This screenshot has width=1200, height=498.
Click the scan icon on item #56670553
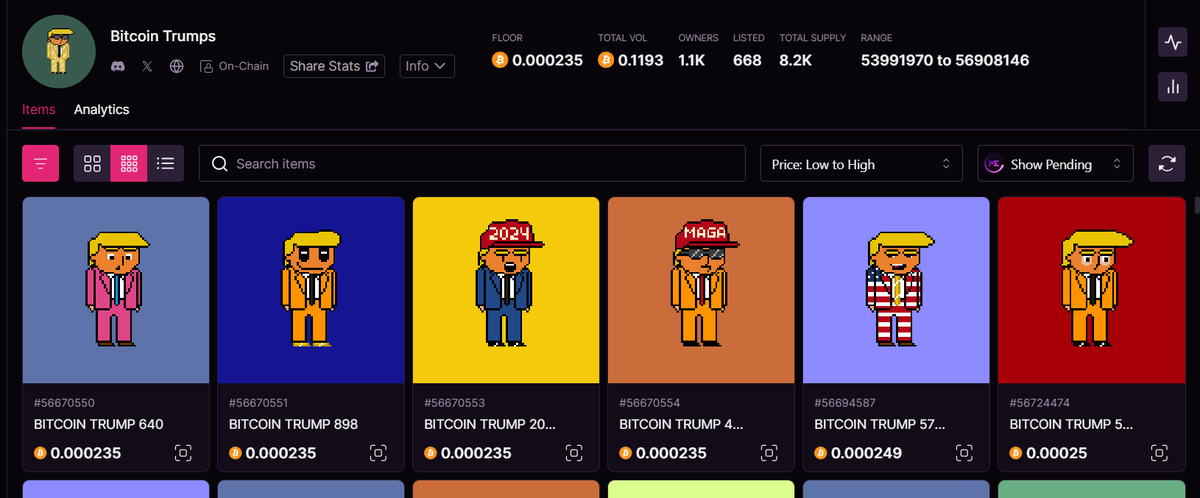574,453
